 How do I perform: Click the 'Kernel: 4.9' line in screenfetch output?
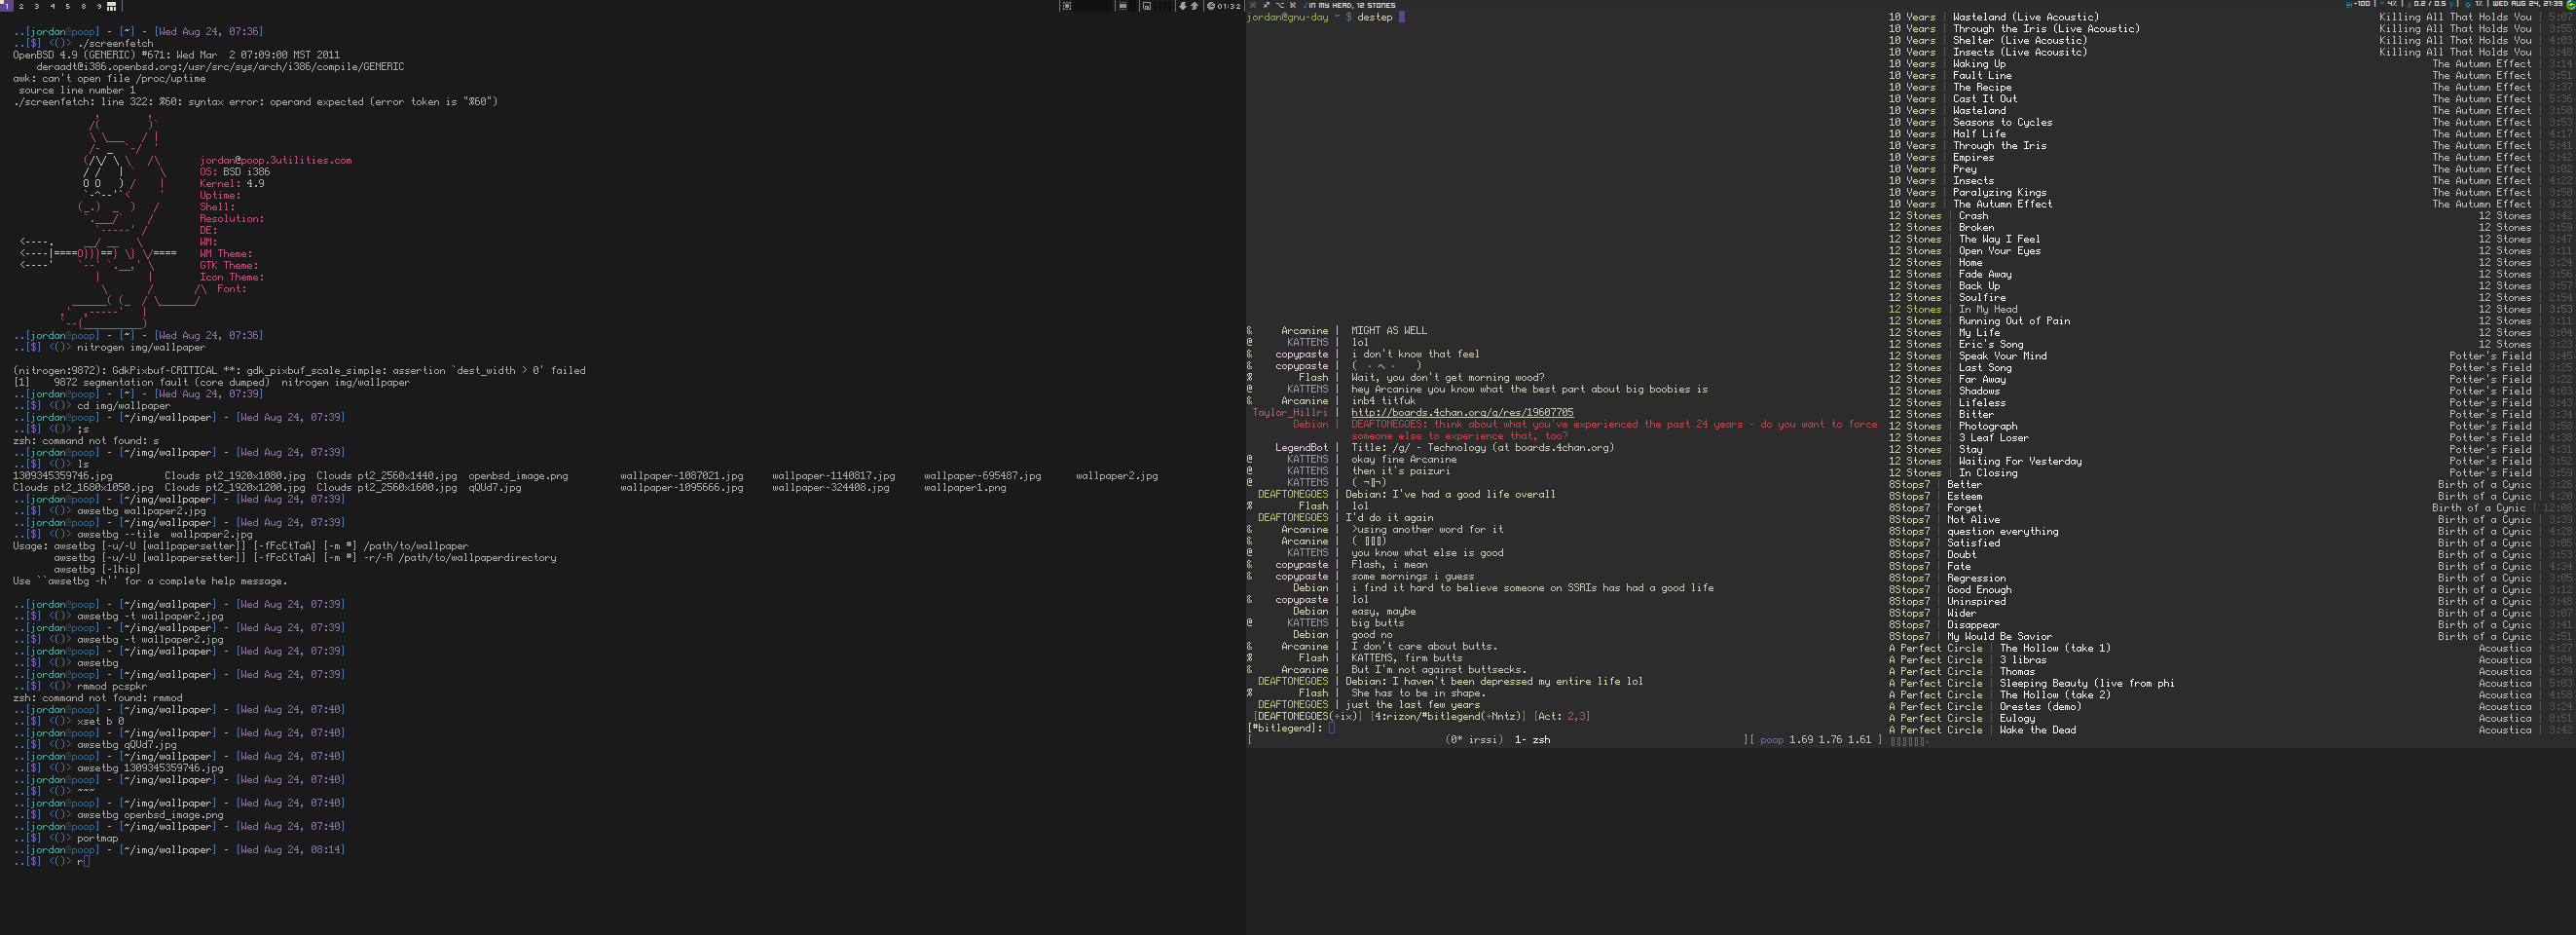point(232,184)
